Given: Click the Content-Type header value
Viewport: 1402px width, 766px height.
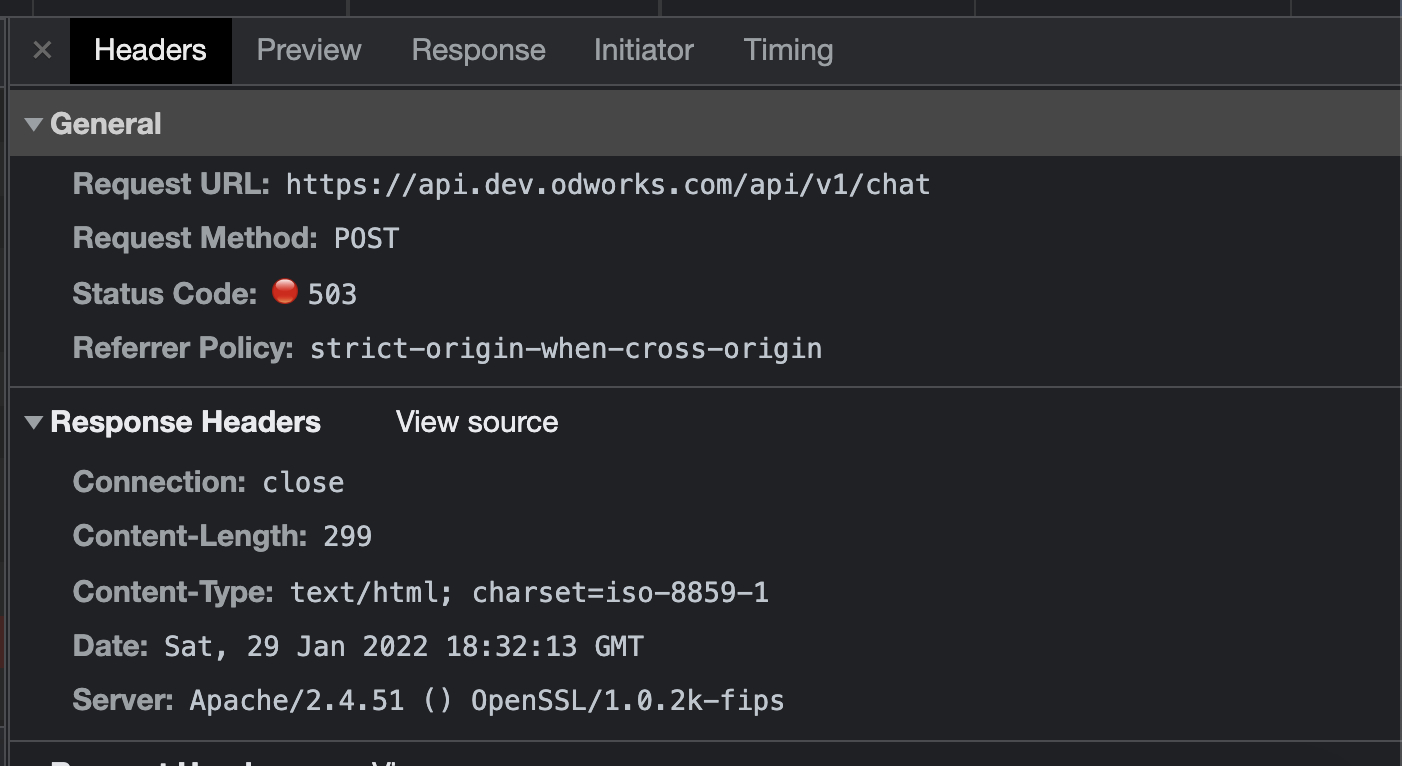Looking at the screenshot, I should click(x=529, y=593).
